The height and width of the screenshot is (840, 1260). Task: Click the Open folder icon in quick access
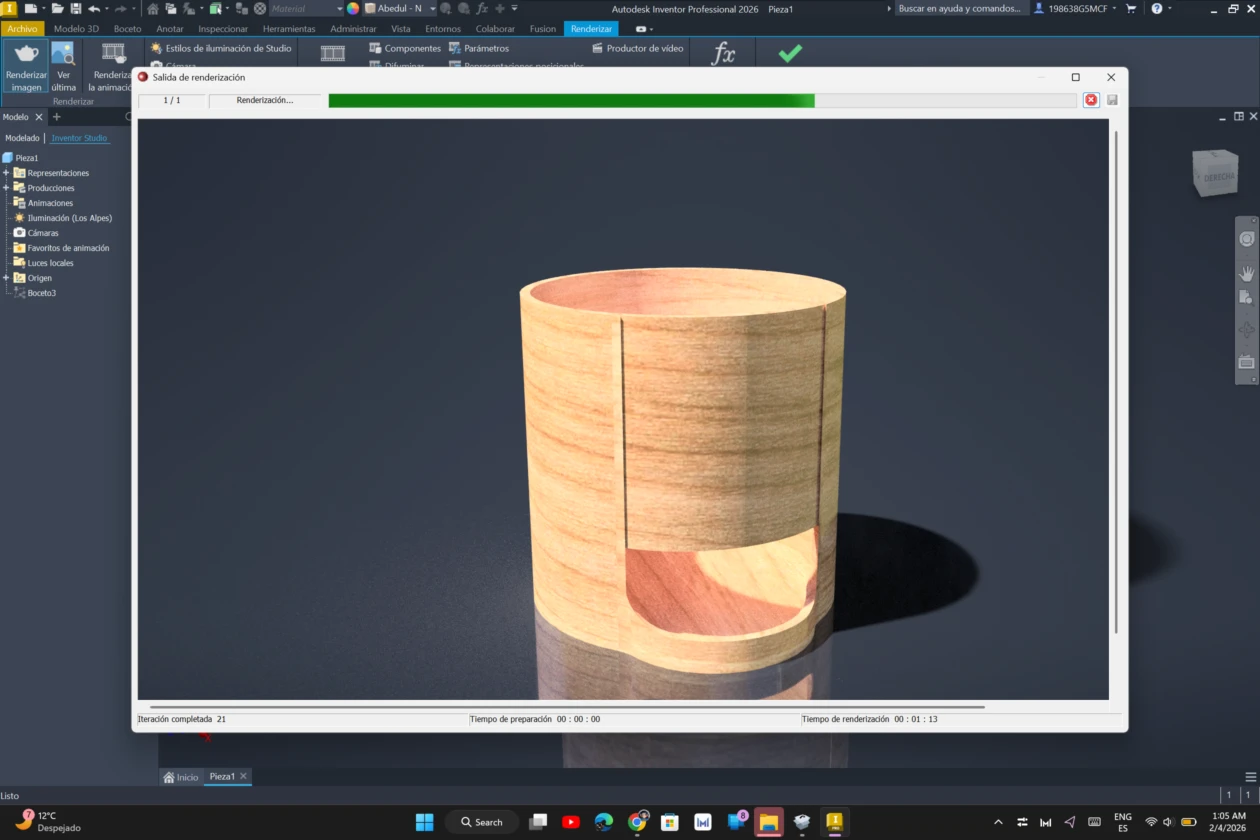pos(59,8)
